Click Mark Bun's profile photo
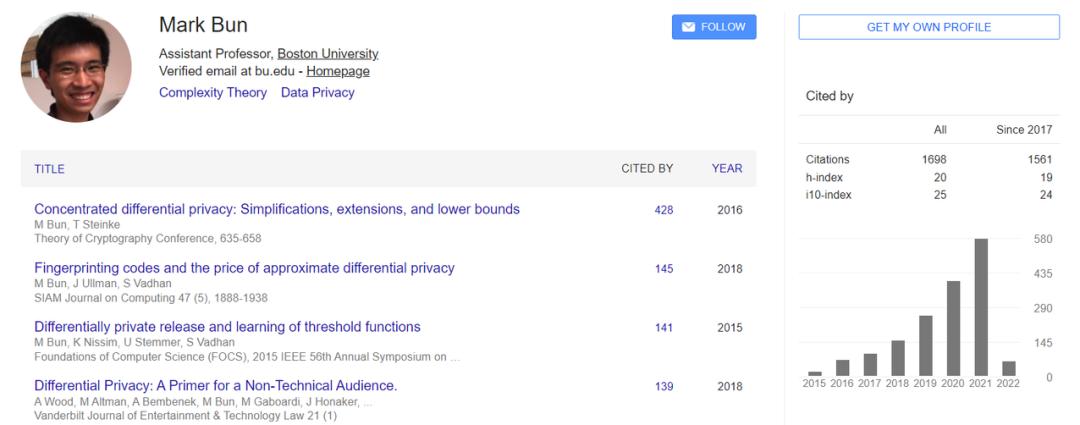 (x=76, y=67)
